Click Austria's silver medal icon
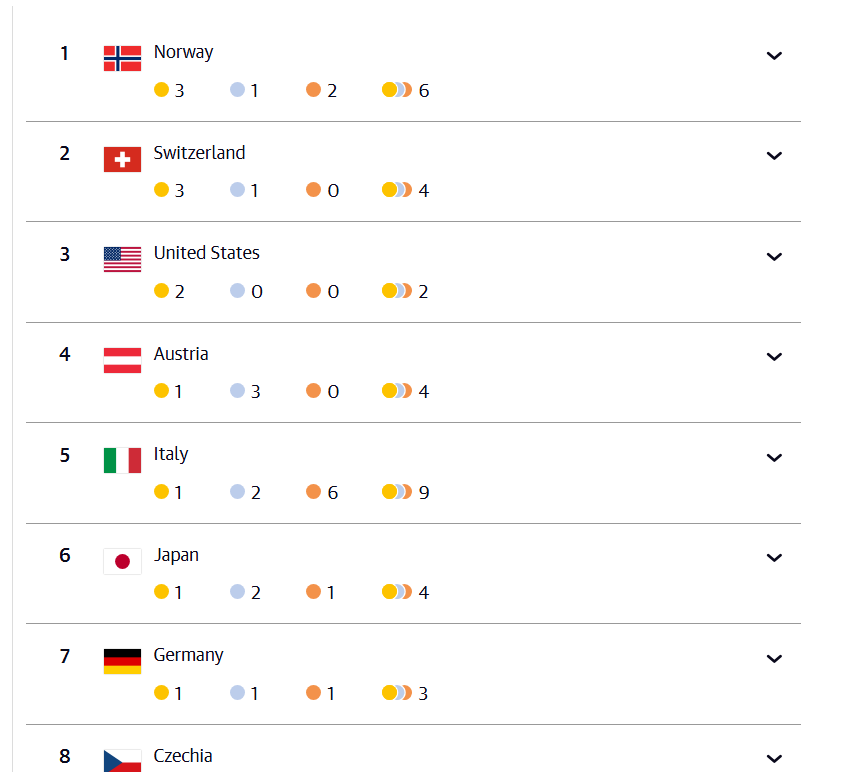843x772 pixels. [237, 391]
